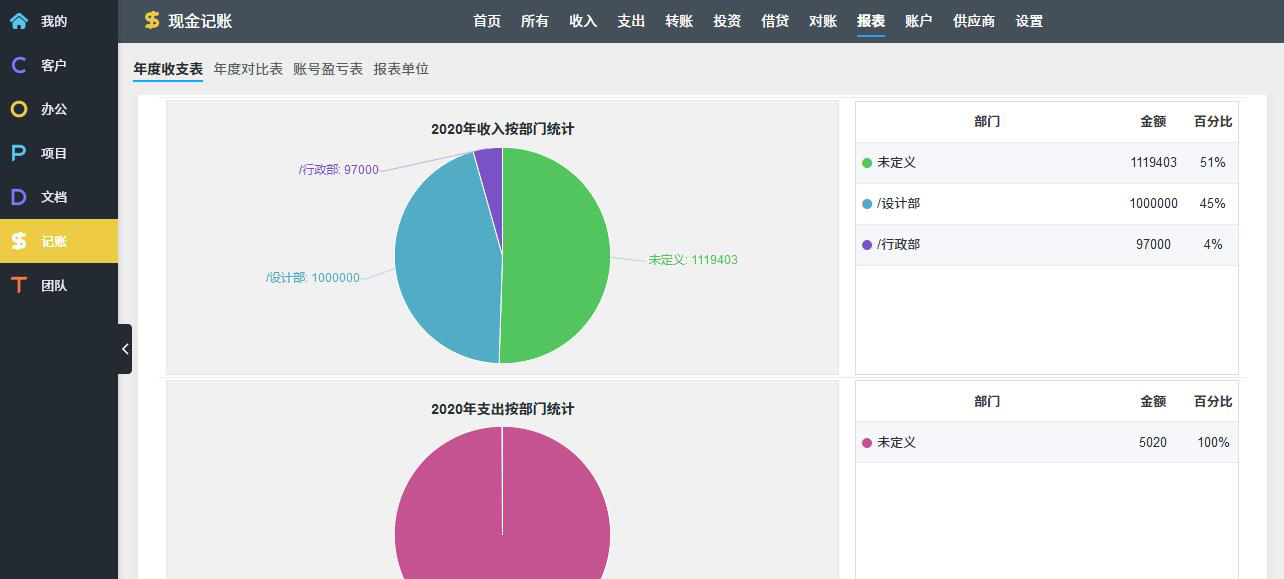Click green legend dot for 未定义 income

tap(867, 163)
